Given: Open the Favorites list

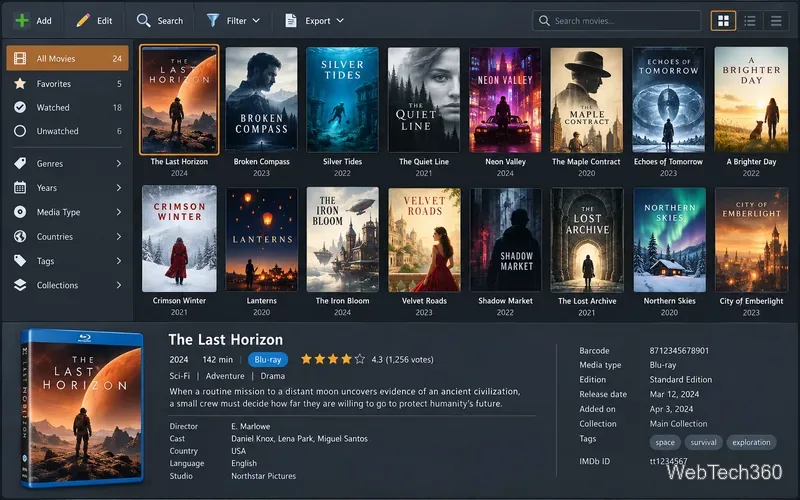Looking at the screenshot, I should coord(67,83).
